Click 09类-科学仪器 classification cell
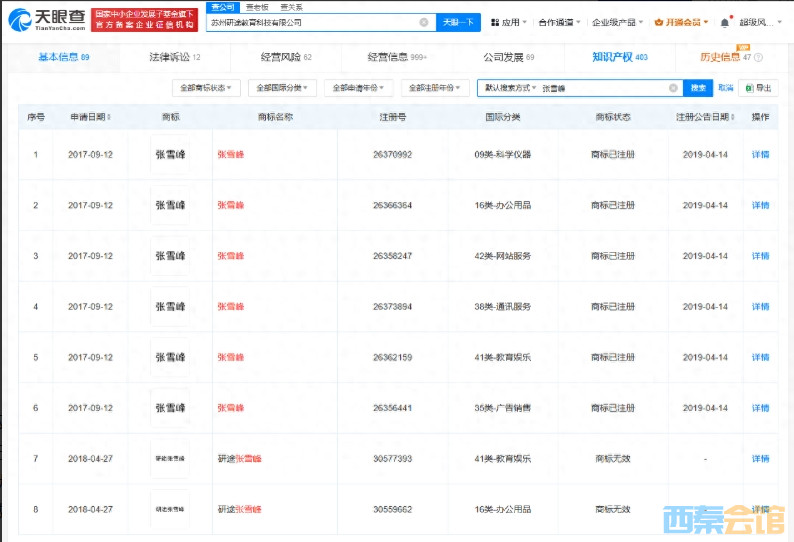 click(502, 154)
